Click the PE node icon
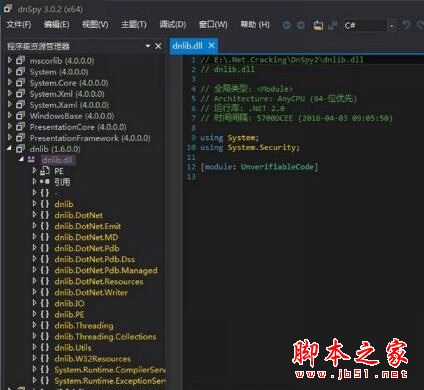Viewport: 424px width, 390px height. pos(45,171)
